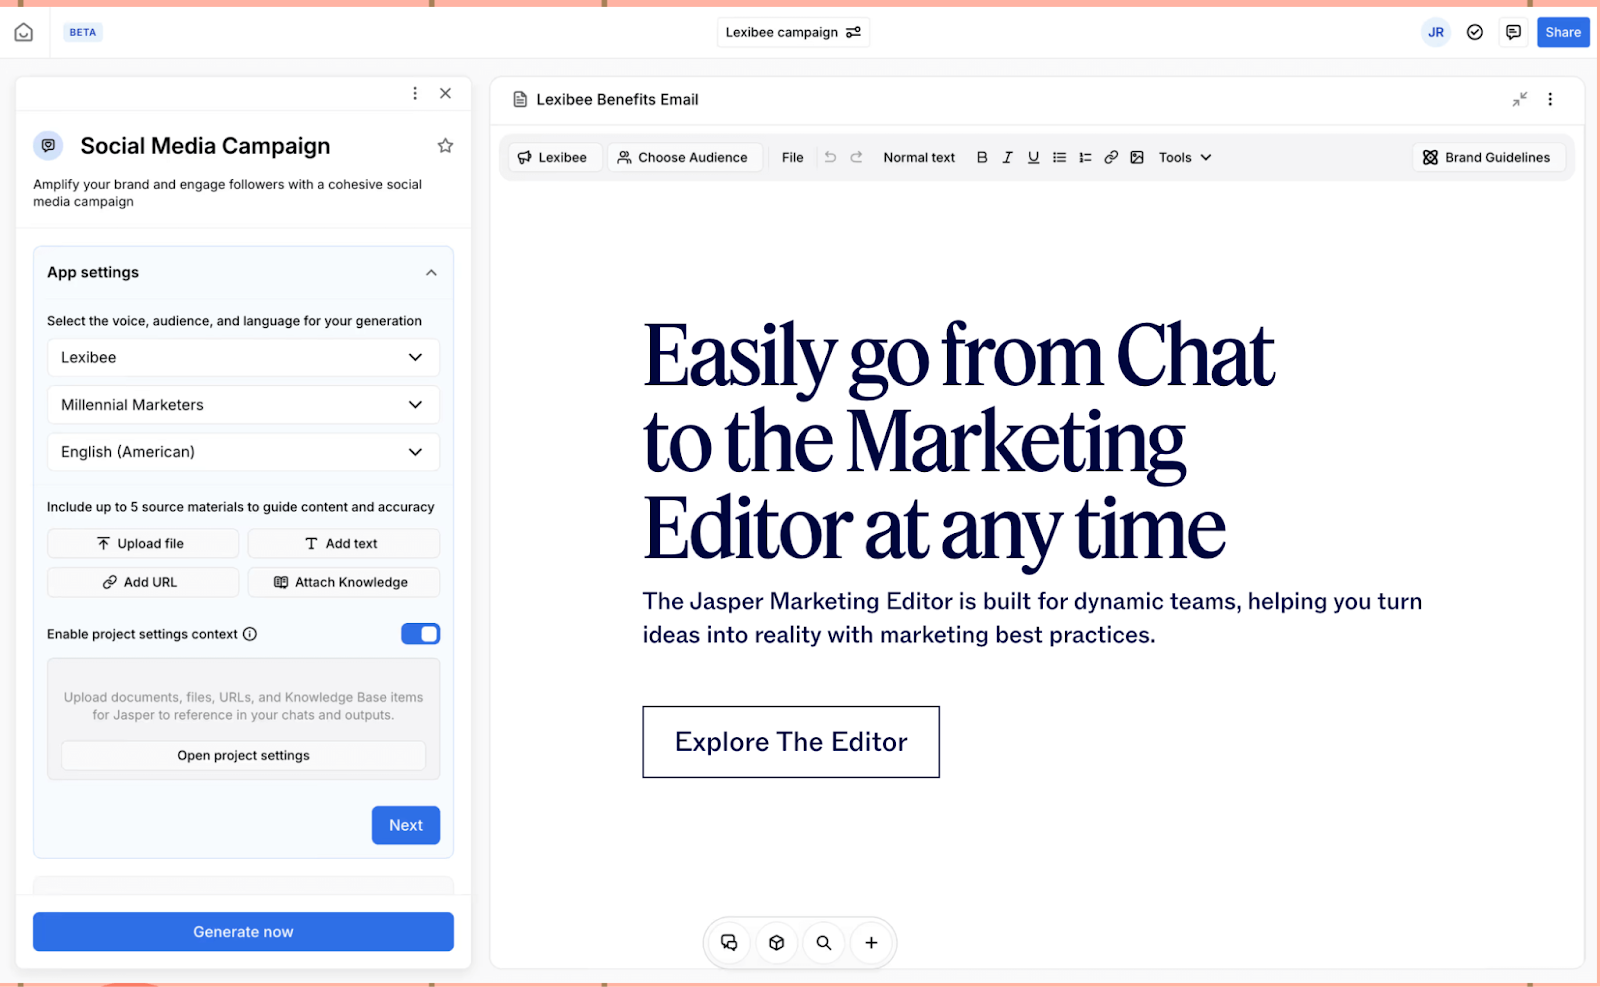This screenshot has height=987, width=1600.
Task: Click the undo arrow in the editor toolbar
Action: (x=831, y=157)
